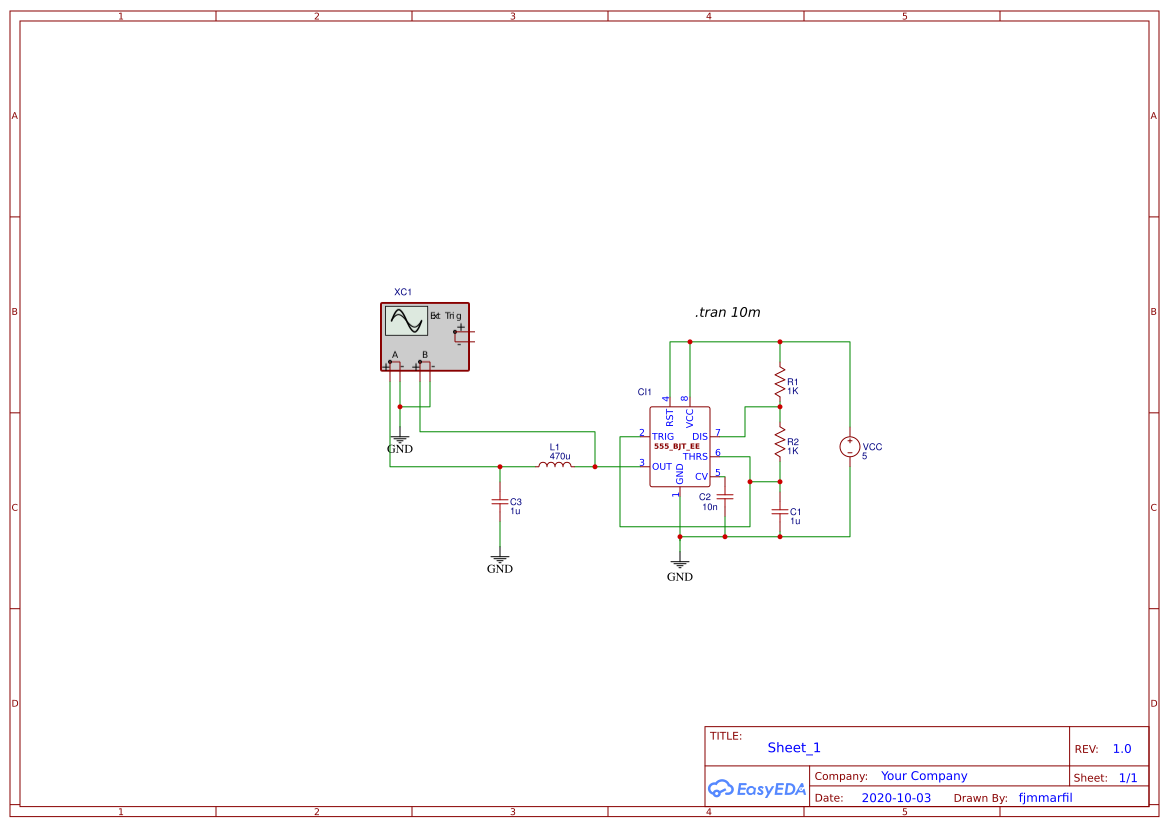Select the GND symbol under C3
Screen dimensions: 1169x827
(499, 558)
